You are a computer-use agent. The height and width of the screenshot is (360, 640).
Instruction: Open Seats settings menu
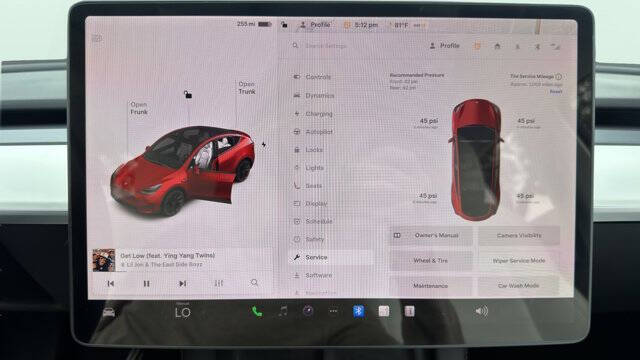point(308,186)
